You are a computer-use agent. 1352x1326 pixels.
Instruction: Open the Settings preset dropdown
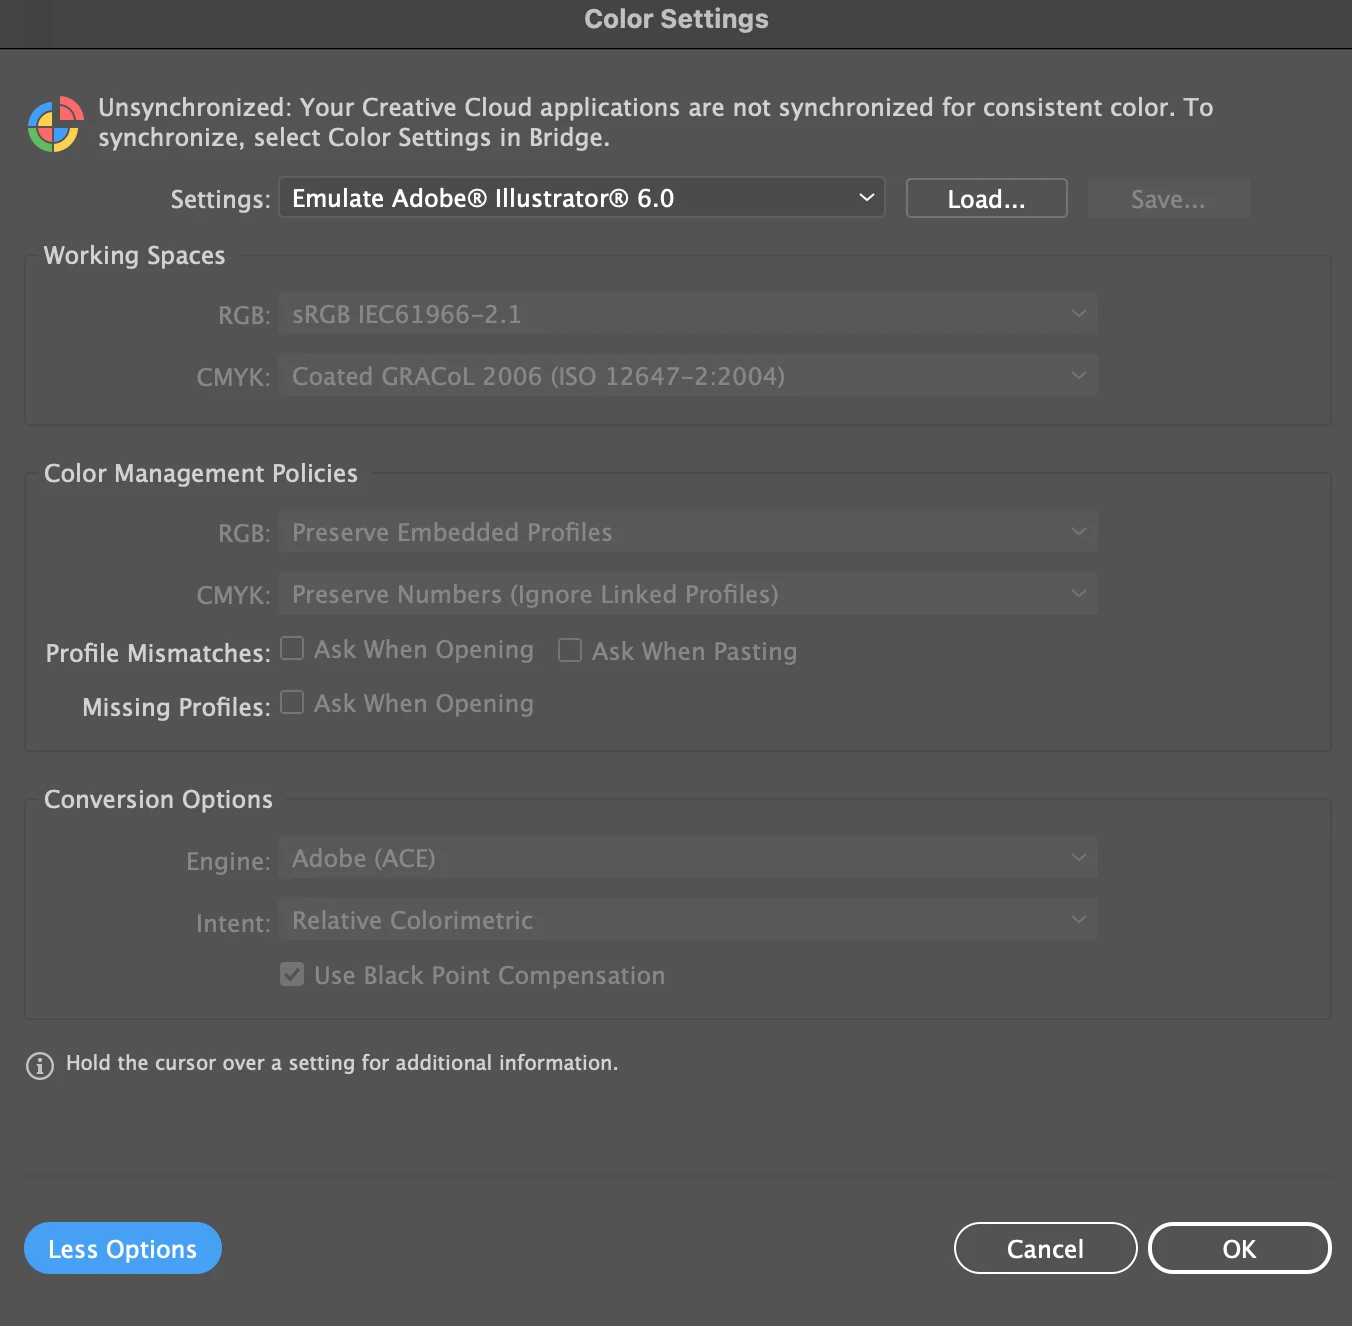(x=582, y=198)
